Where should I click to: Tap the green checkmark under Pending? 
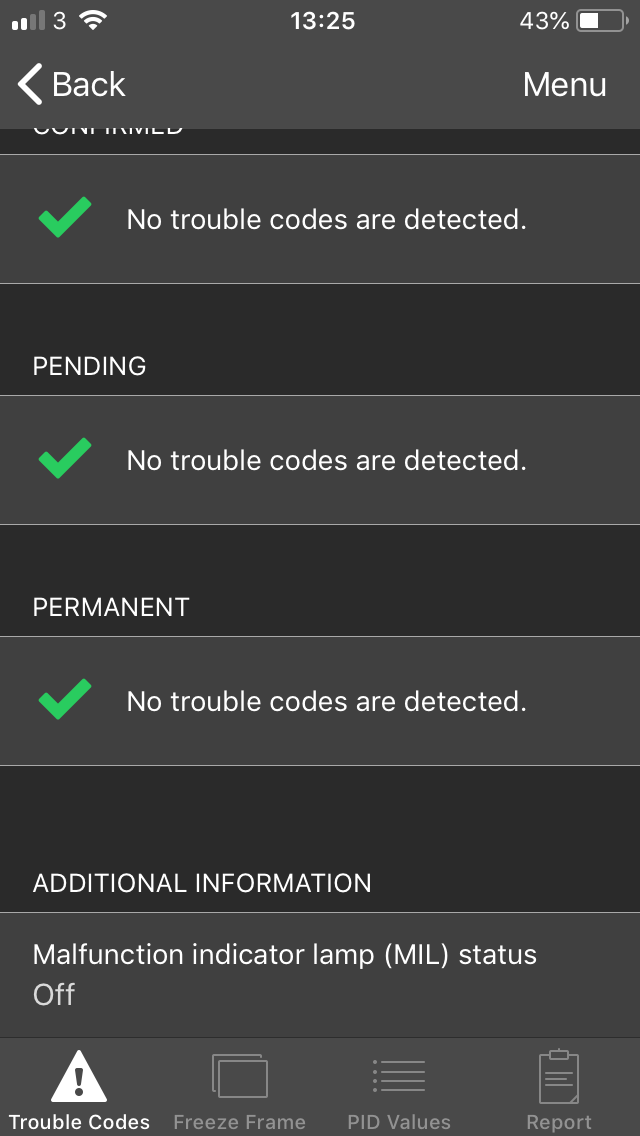point(65,458)
